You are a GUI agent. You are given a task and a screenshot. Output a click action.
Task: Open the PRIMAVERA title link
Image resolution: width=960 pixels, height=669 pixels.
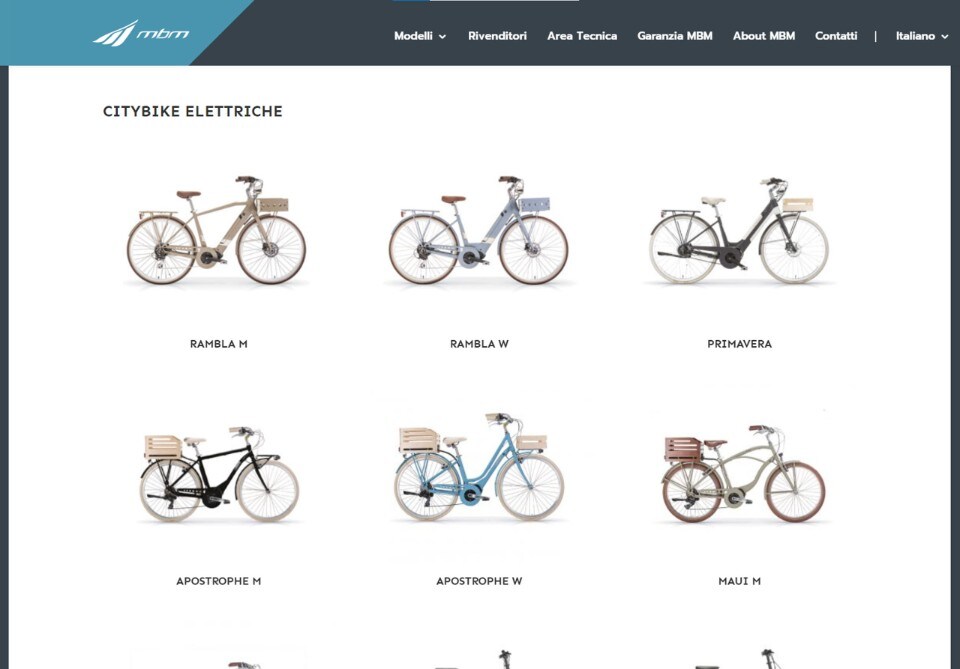tap(739, 344)
